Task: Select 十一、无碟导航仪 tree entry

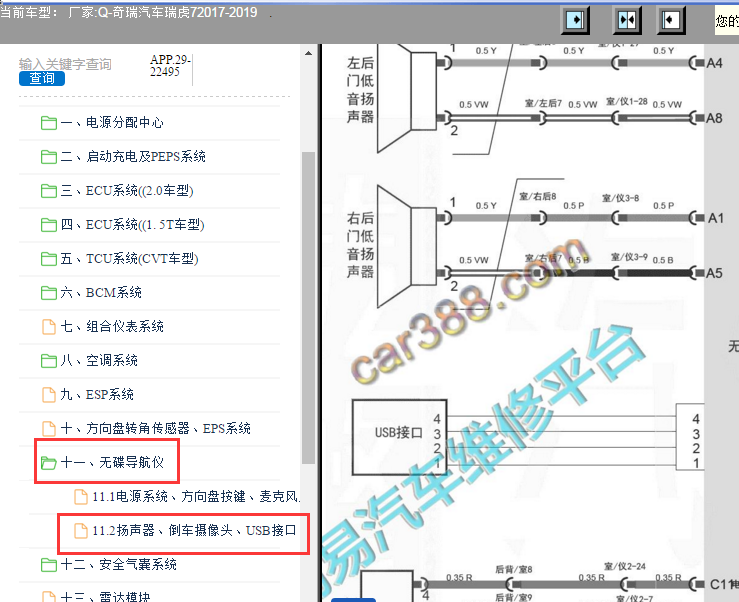Action: click(112, 462)
